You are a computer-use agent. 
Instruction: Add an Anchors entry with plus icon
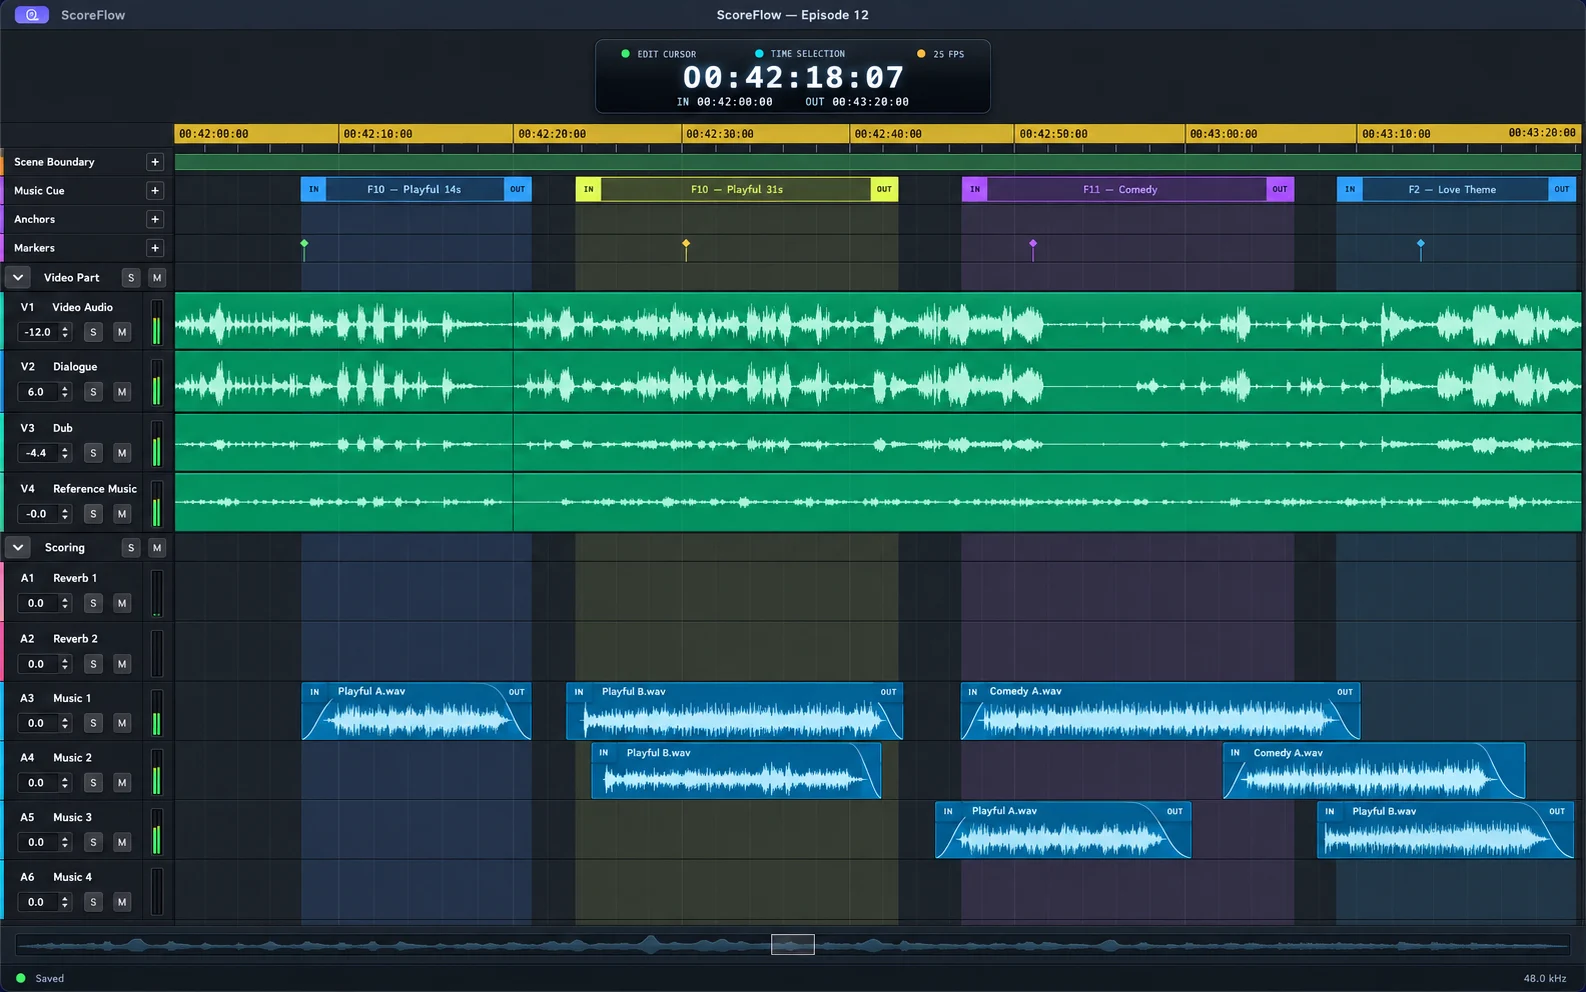155,219
